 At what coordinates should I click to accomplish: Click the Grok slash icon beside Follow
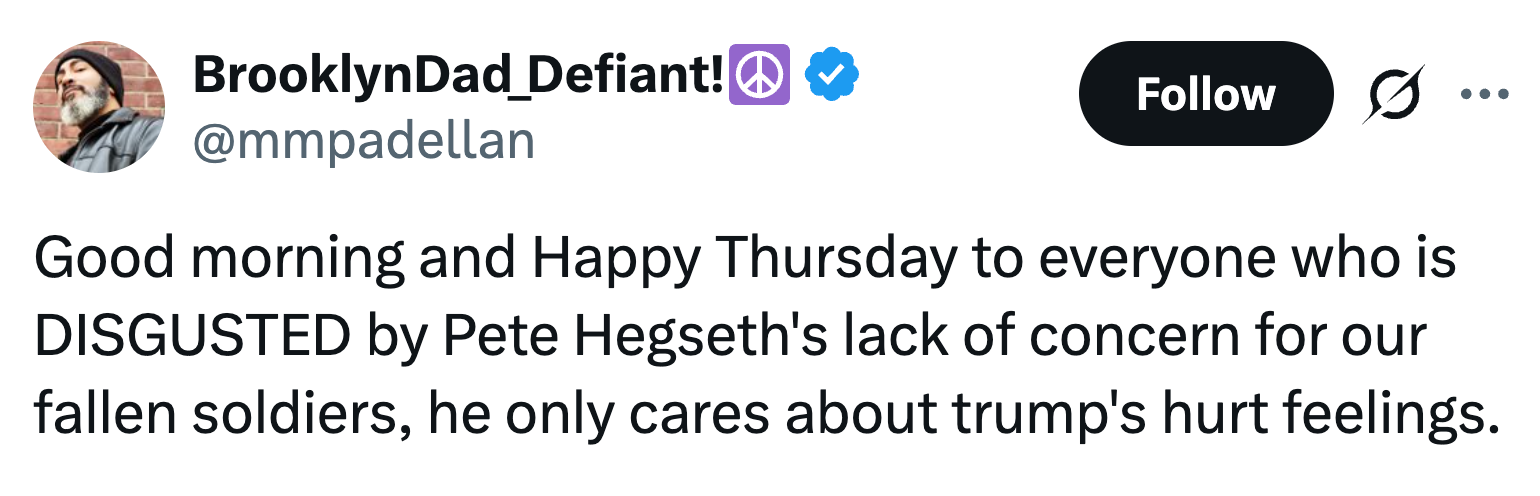[1392, 96]
